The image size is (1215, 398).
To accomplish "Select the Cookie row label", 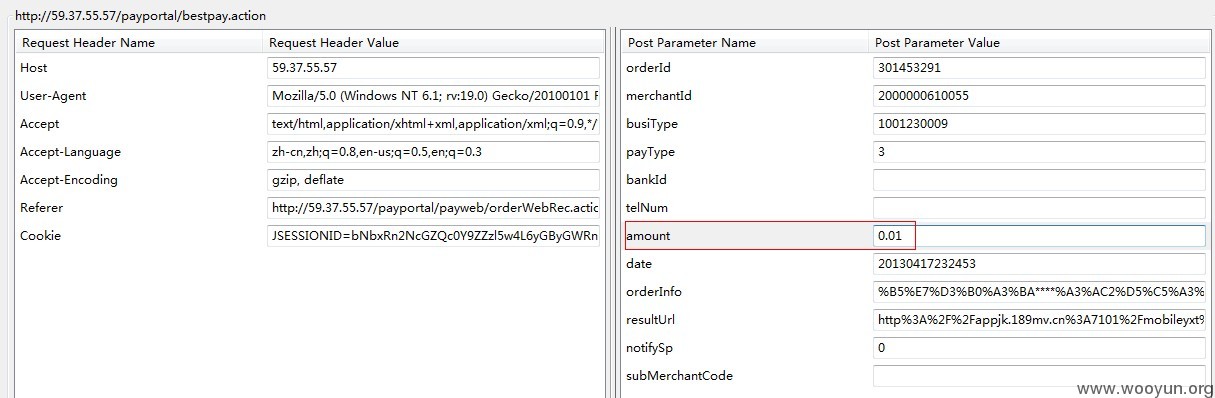I will pos(40,236).
